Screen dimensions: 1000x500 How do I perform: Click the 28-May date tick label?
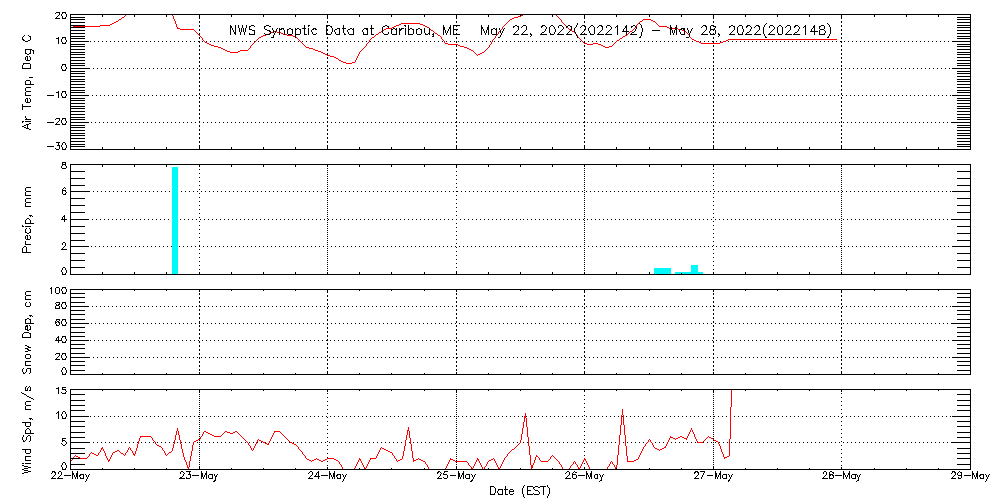coord(841,477)
